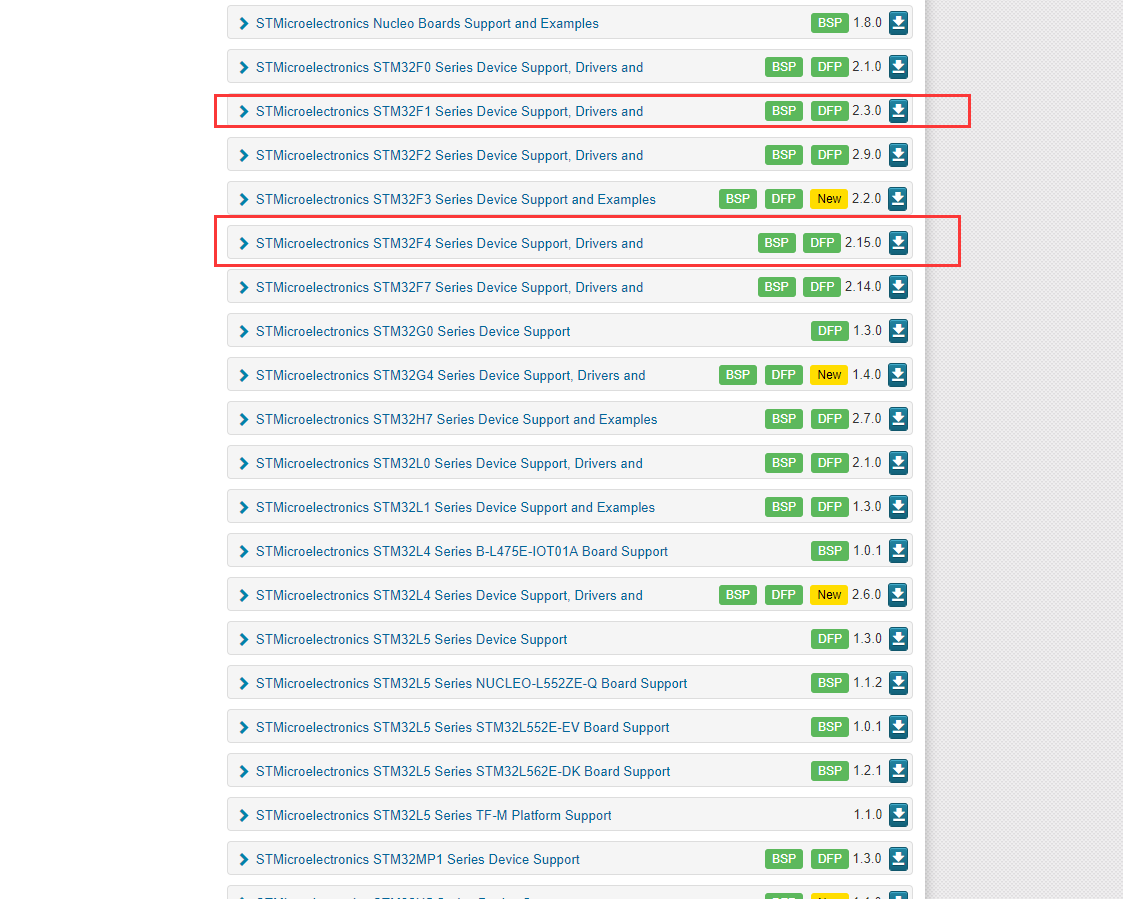Screen dimensions: 1123x899
Task: Click DFP badge on STM32L5 Device Support row
Action: pos(829,639)
